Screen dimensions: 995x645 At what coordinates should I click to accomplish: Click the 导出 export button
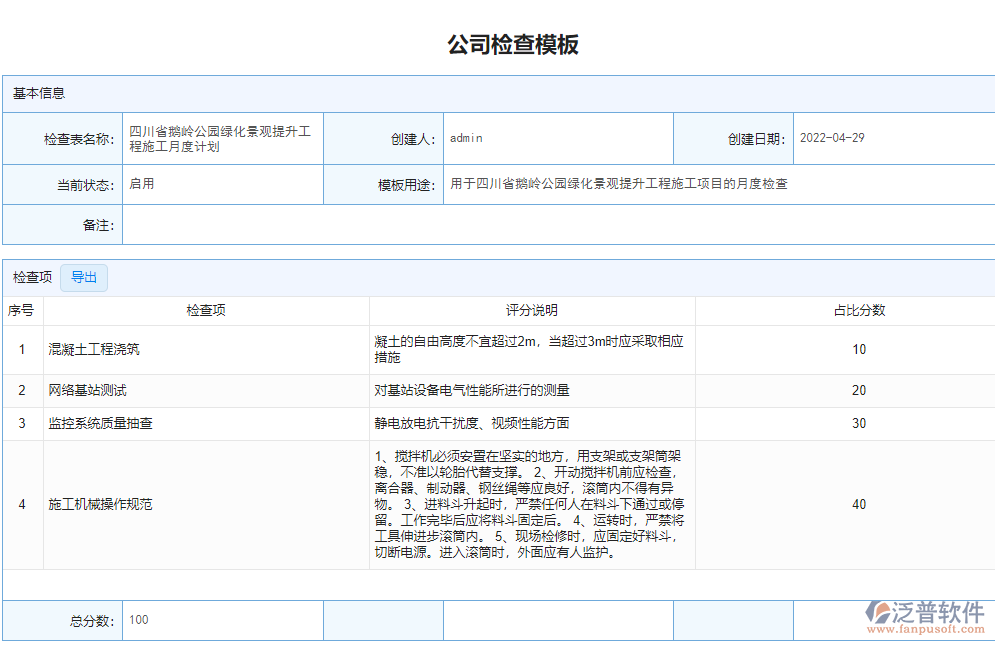click(84, 277)
